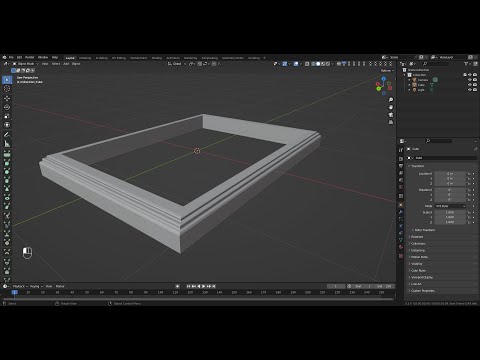The width and height of the screenshot is (480, 360).
Task: Open the viewport Add menu
Action: 66,64
